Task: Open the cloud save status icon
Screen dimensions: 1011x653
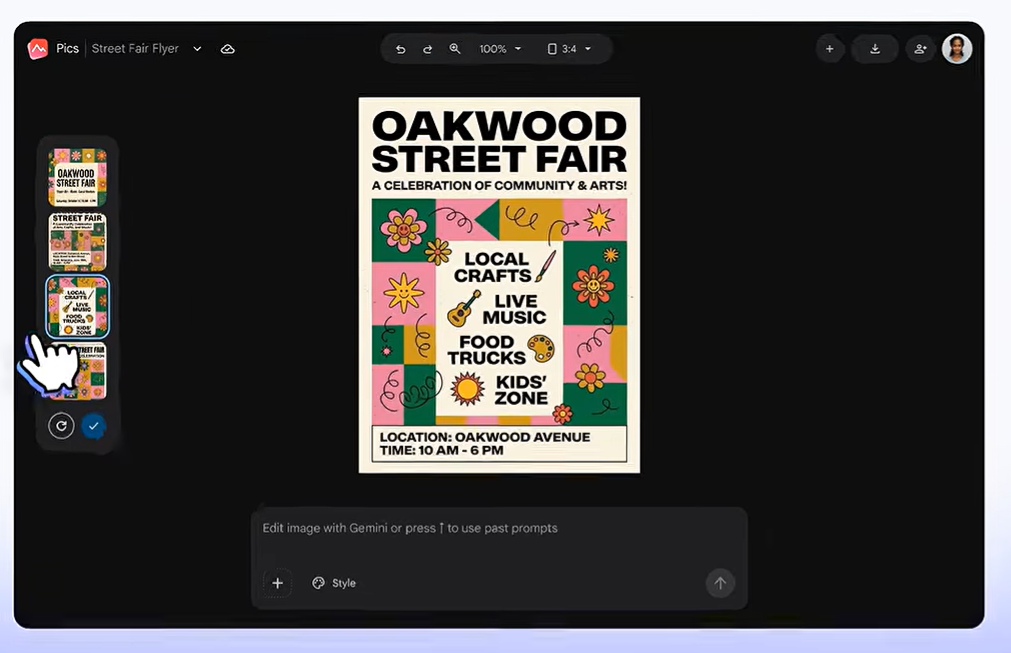Action: (x=228, y=49)
